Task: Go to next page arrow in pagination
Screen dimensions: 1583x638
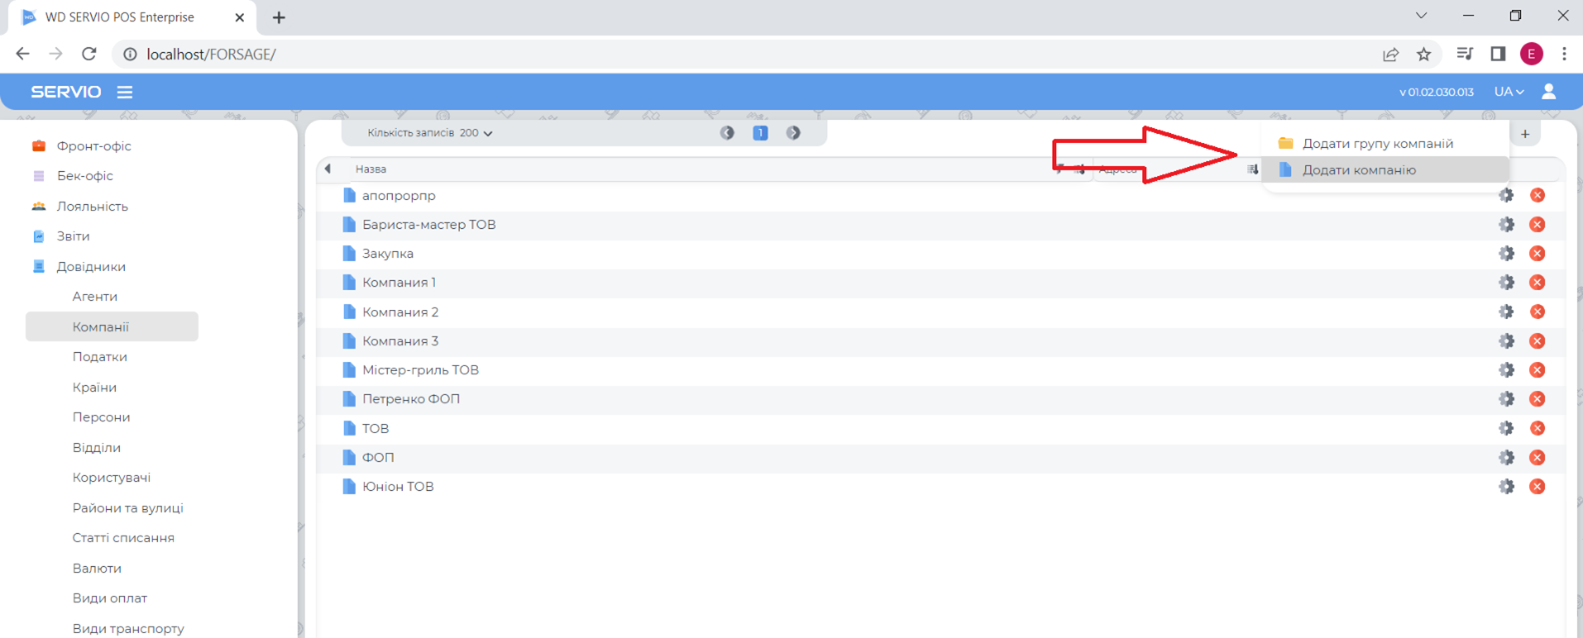Action: [x=793, y=133]
